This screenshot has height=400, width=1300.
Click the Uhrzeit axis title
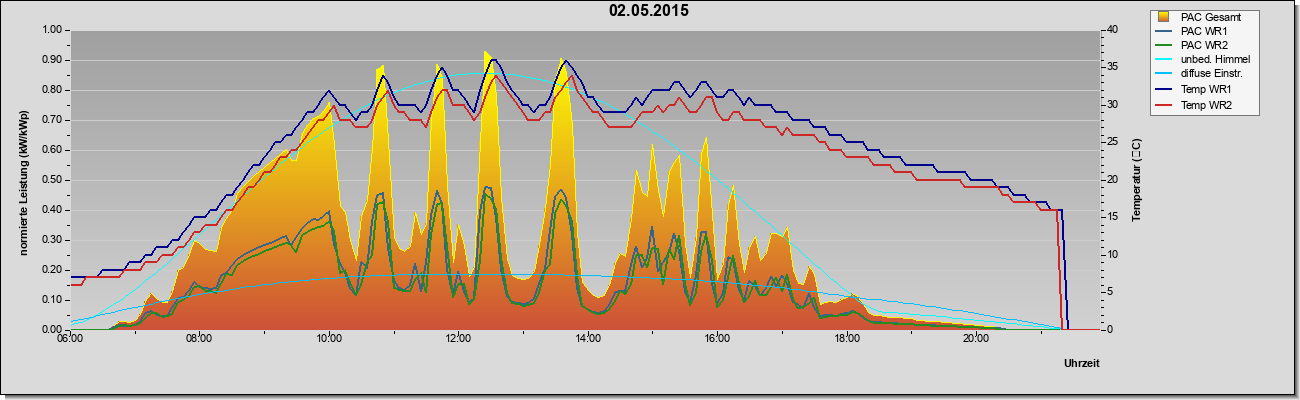1082,364
